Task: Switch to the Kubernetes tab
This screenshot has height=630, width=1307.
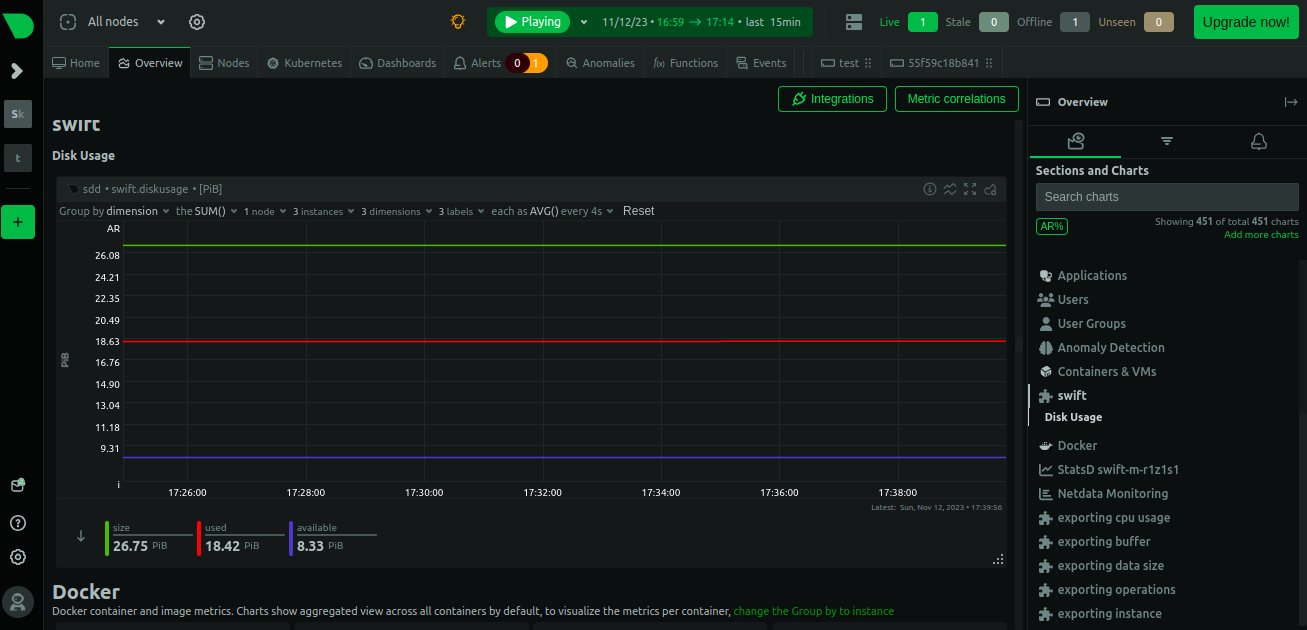Action: click(304, 63)
